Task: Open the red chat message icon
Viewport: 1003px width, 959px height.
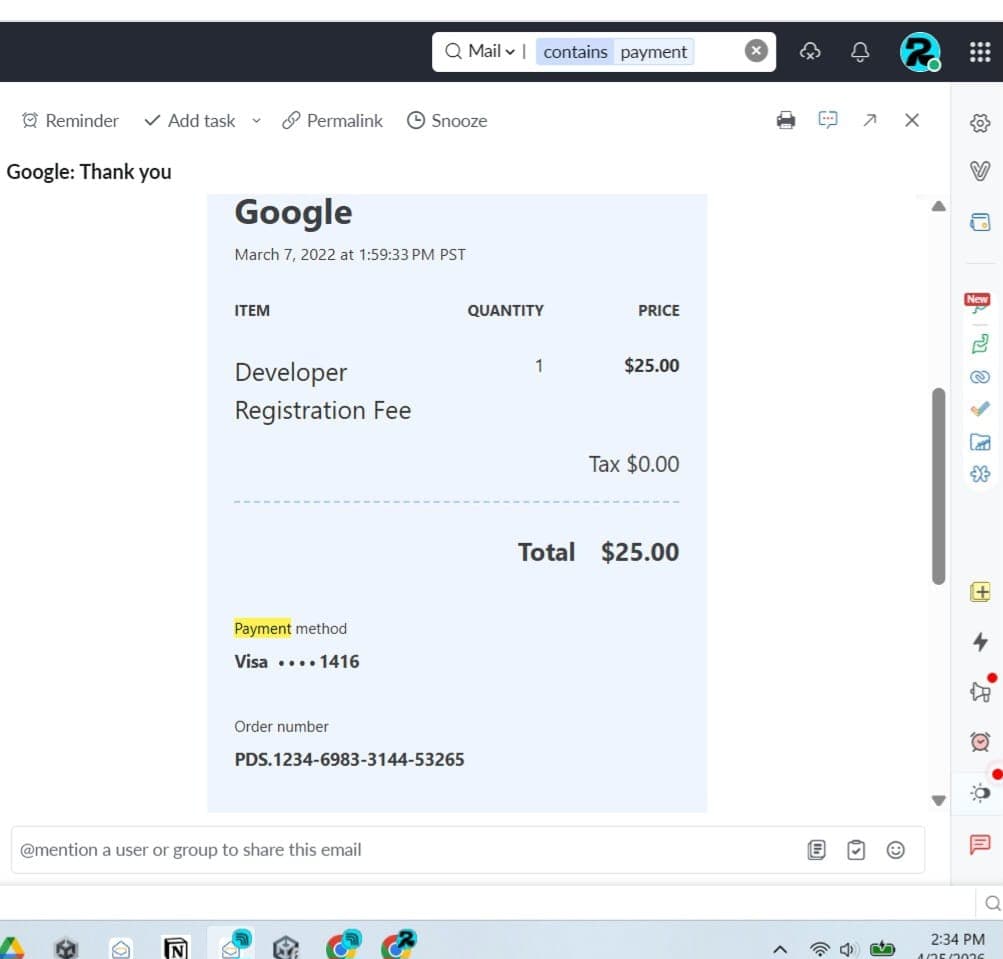Action: tap(980, 844)
